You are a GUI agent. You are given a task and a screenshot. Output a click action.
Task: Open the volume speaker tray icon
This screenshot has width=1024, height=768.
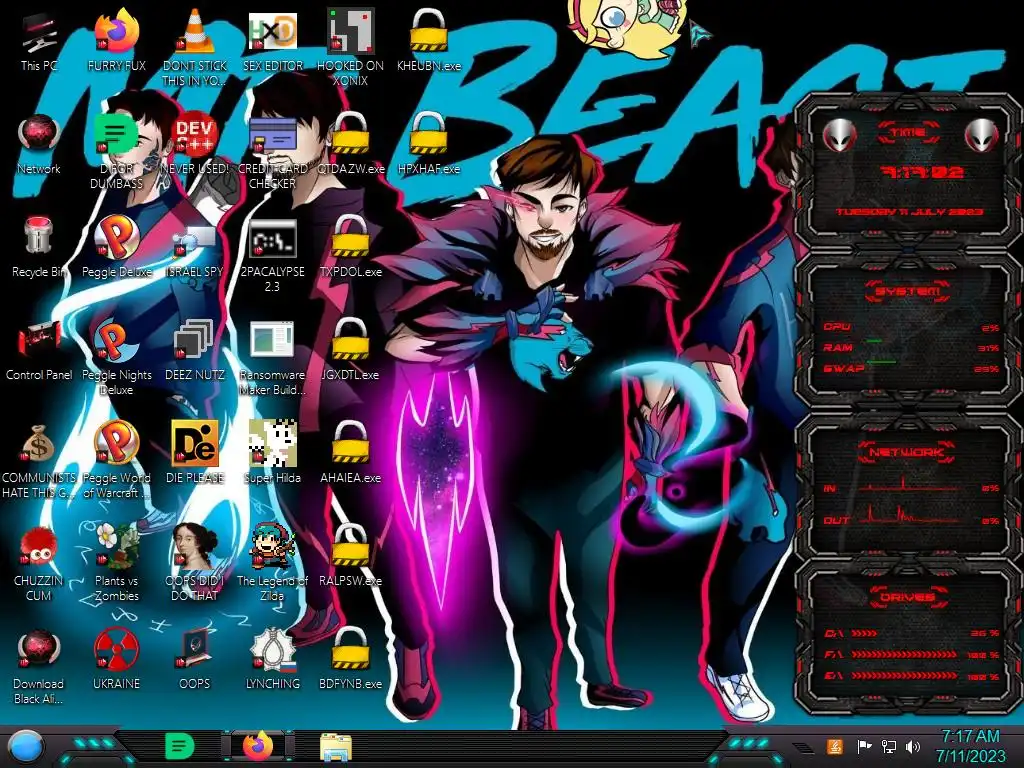tap(913, 746)
